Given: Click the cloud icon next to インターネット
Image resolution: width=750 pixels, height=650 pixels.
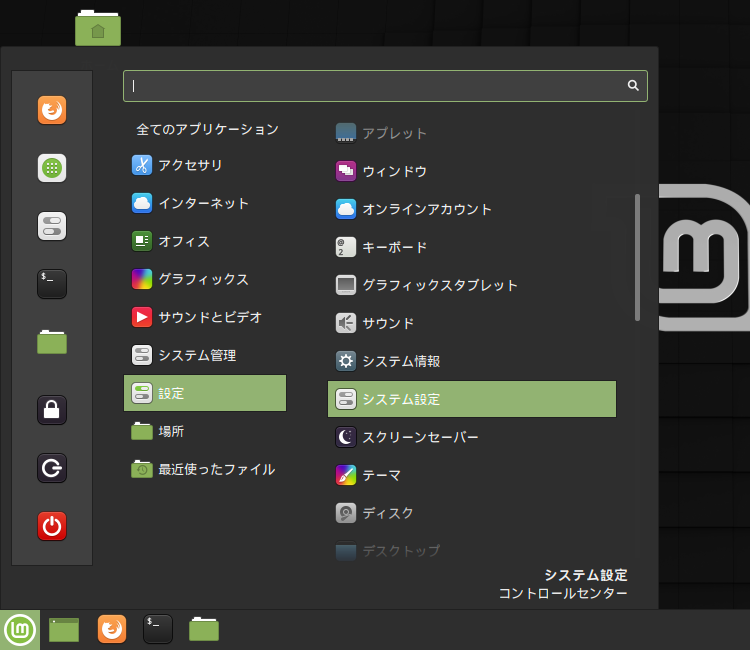Looking at the screenshot, I should click(x=142, y=203).
